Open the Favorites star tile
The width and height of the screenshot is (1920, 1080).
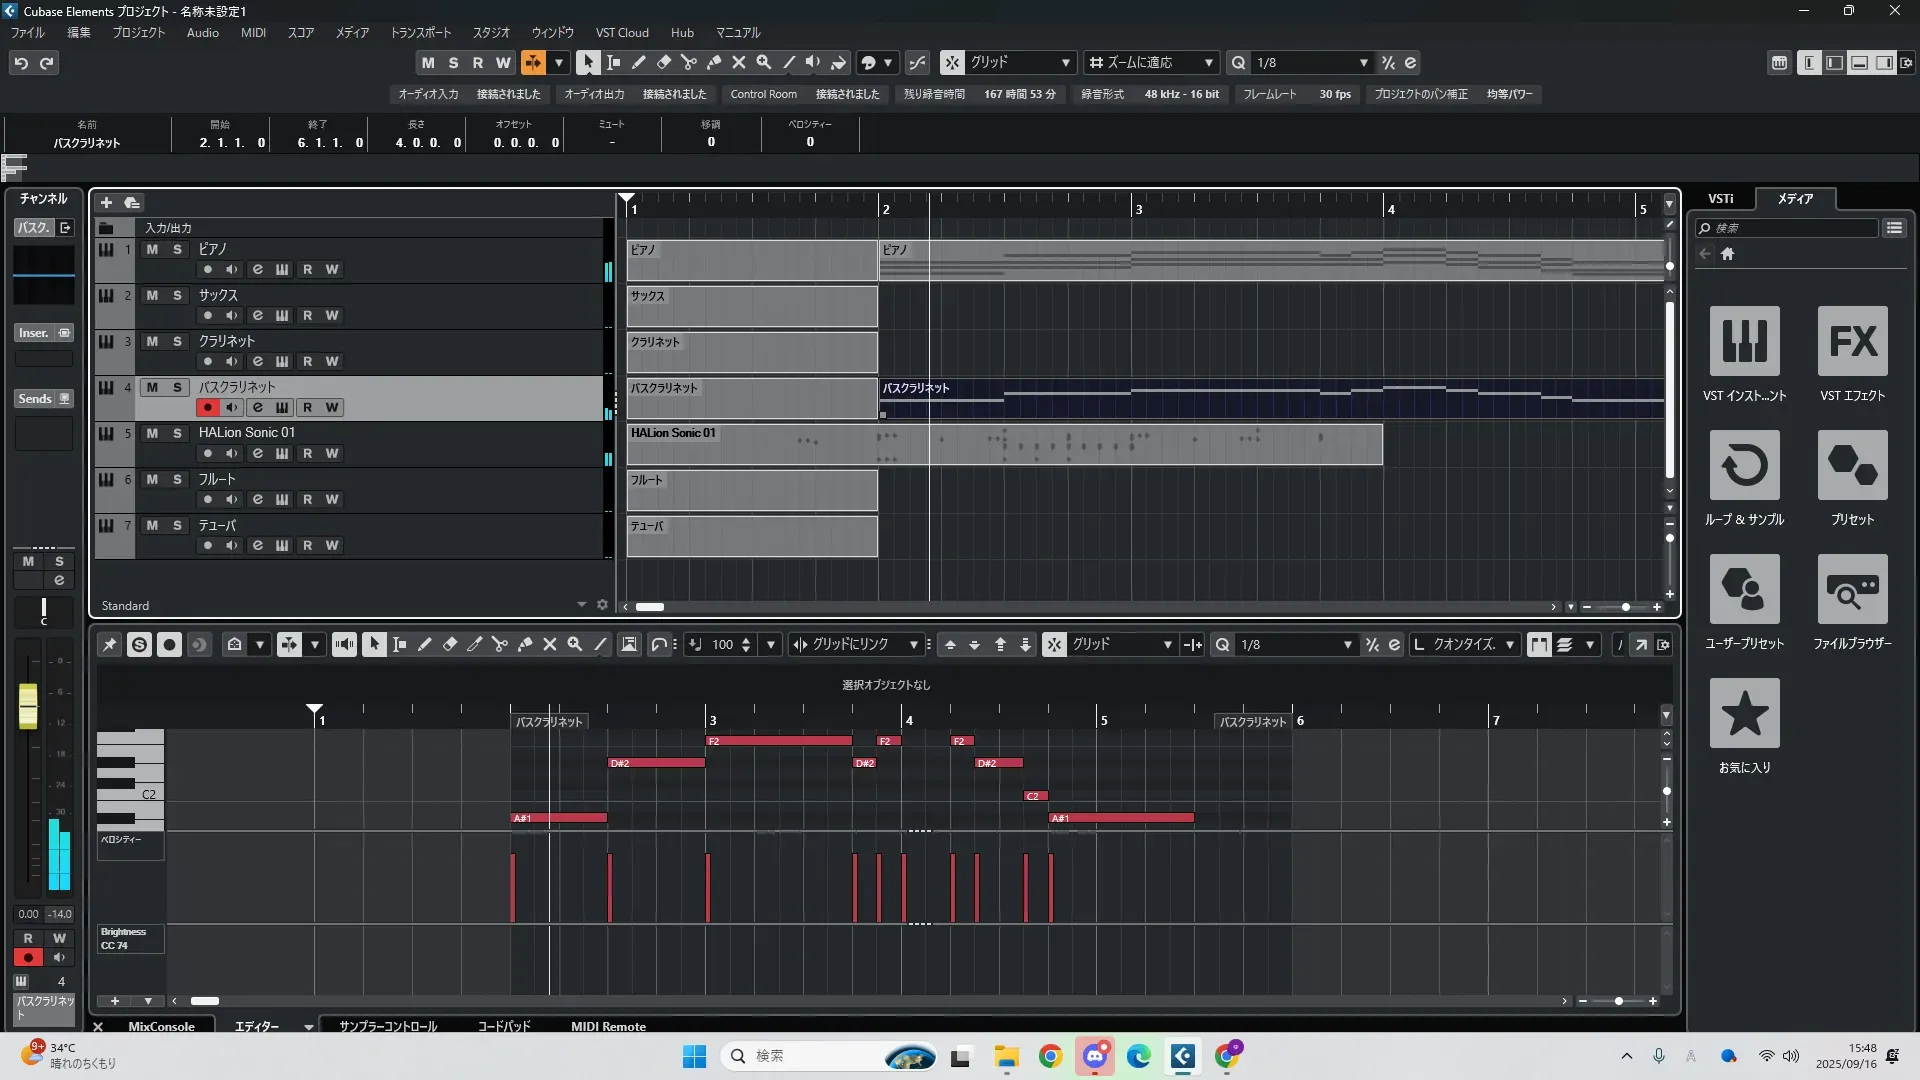coord(1744,713)
